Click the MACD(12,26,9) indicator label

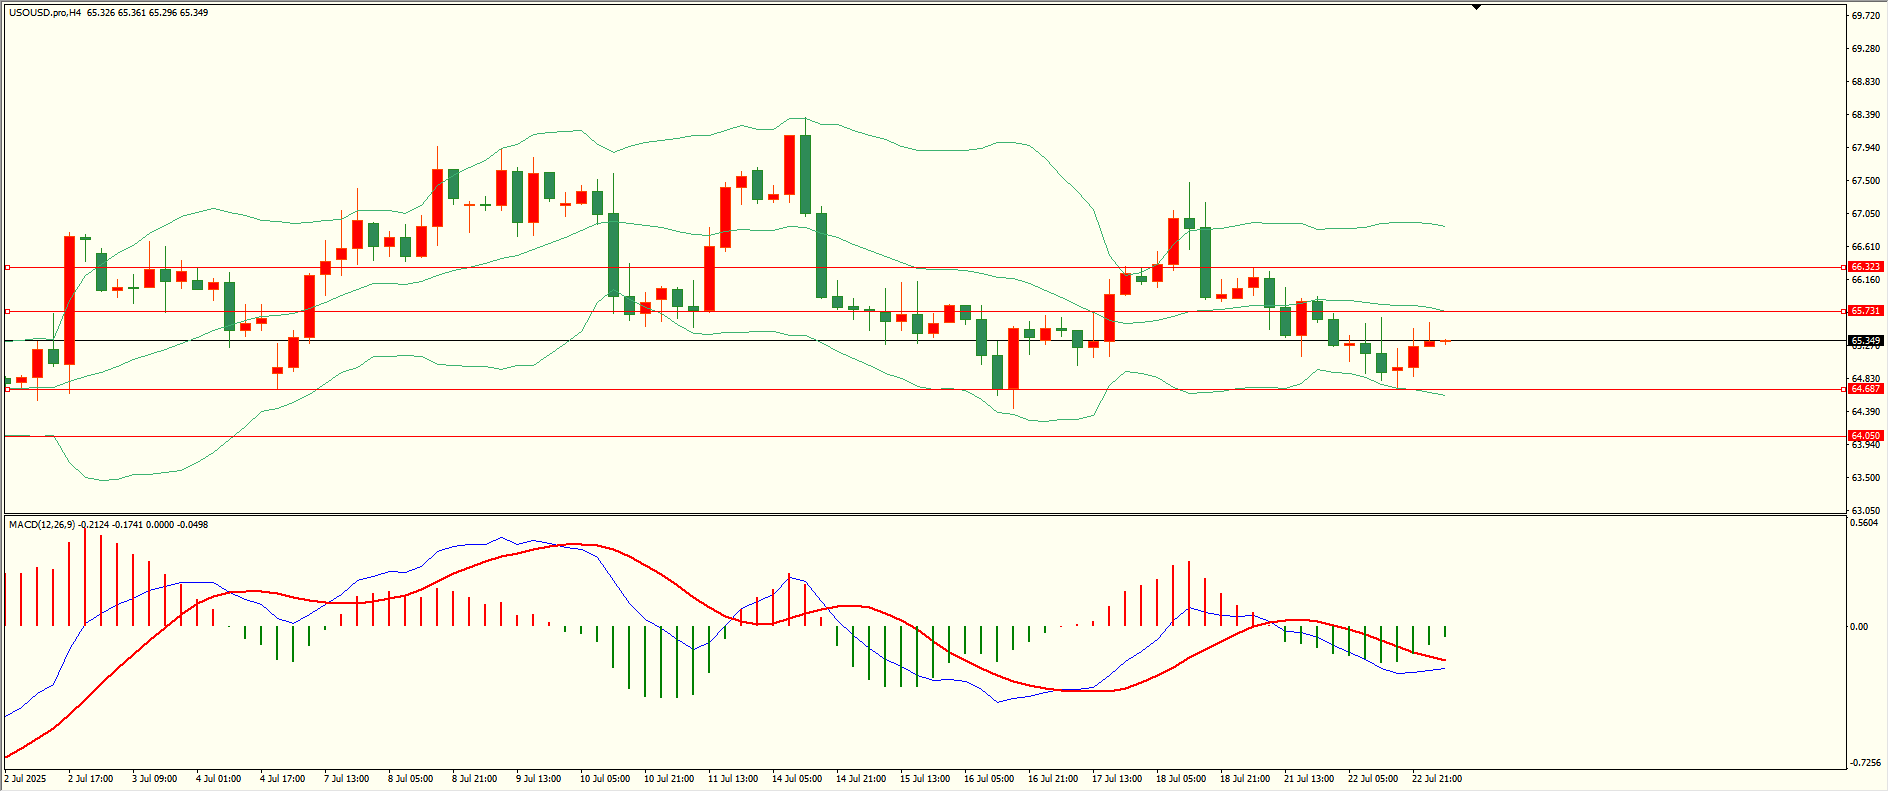42,525
